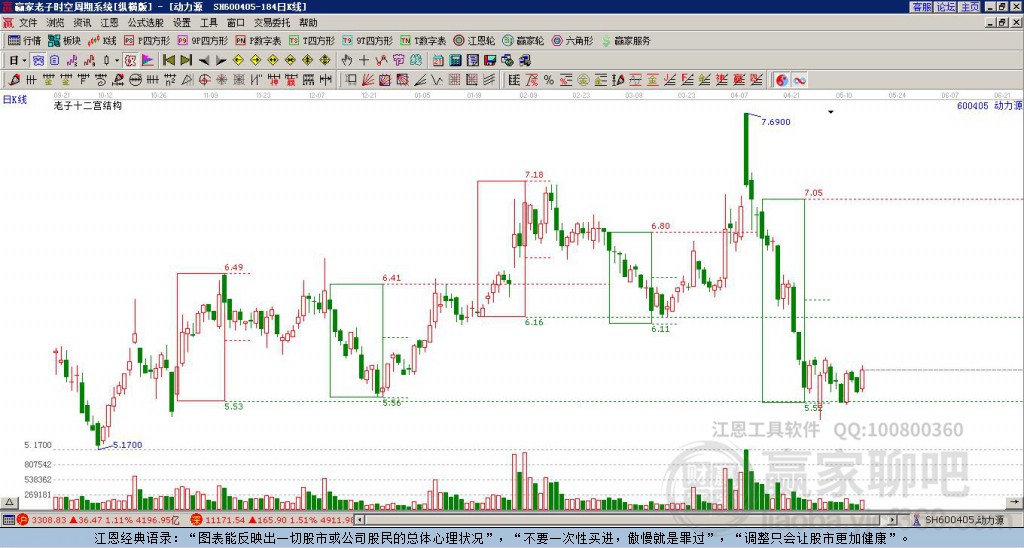1024x548 pixels.
Task: Open 赢家服务 with dollar icon
Action: pos(626,40)
